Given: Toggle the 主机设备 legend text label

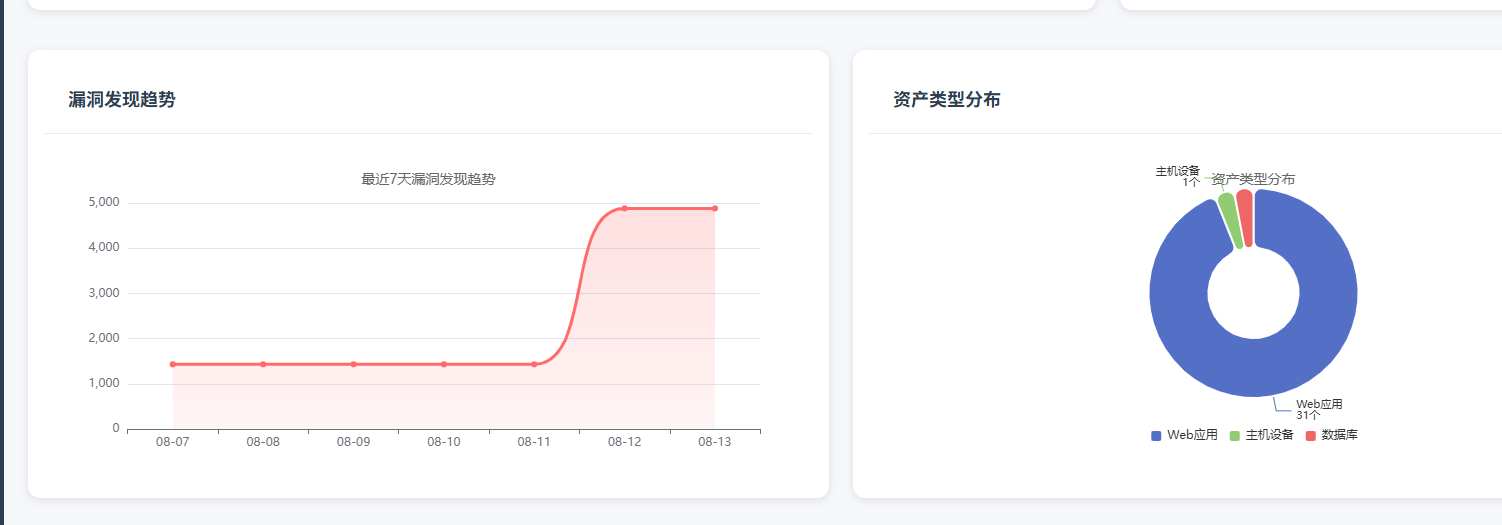Looking at the screenshot, I should tap(1270, 435).
